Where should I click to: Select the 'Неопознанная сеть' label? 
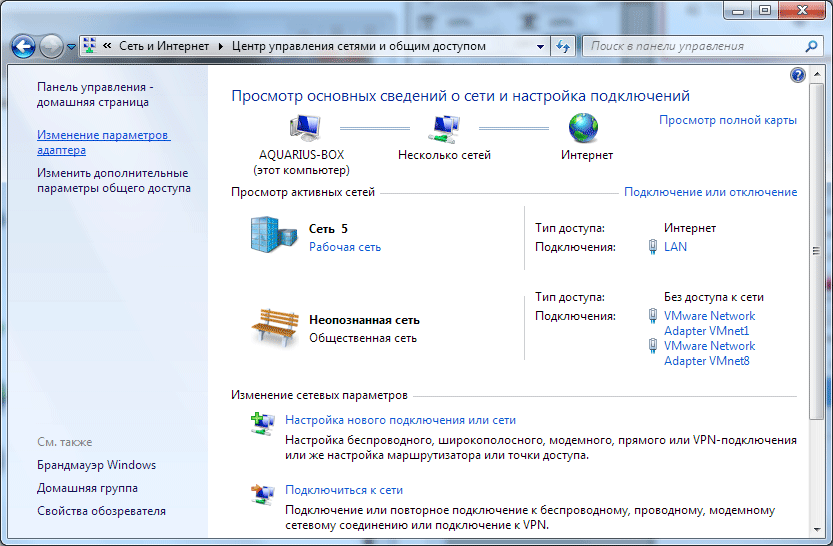(x=364, y=320)
